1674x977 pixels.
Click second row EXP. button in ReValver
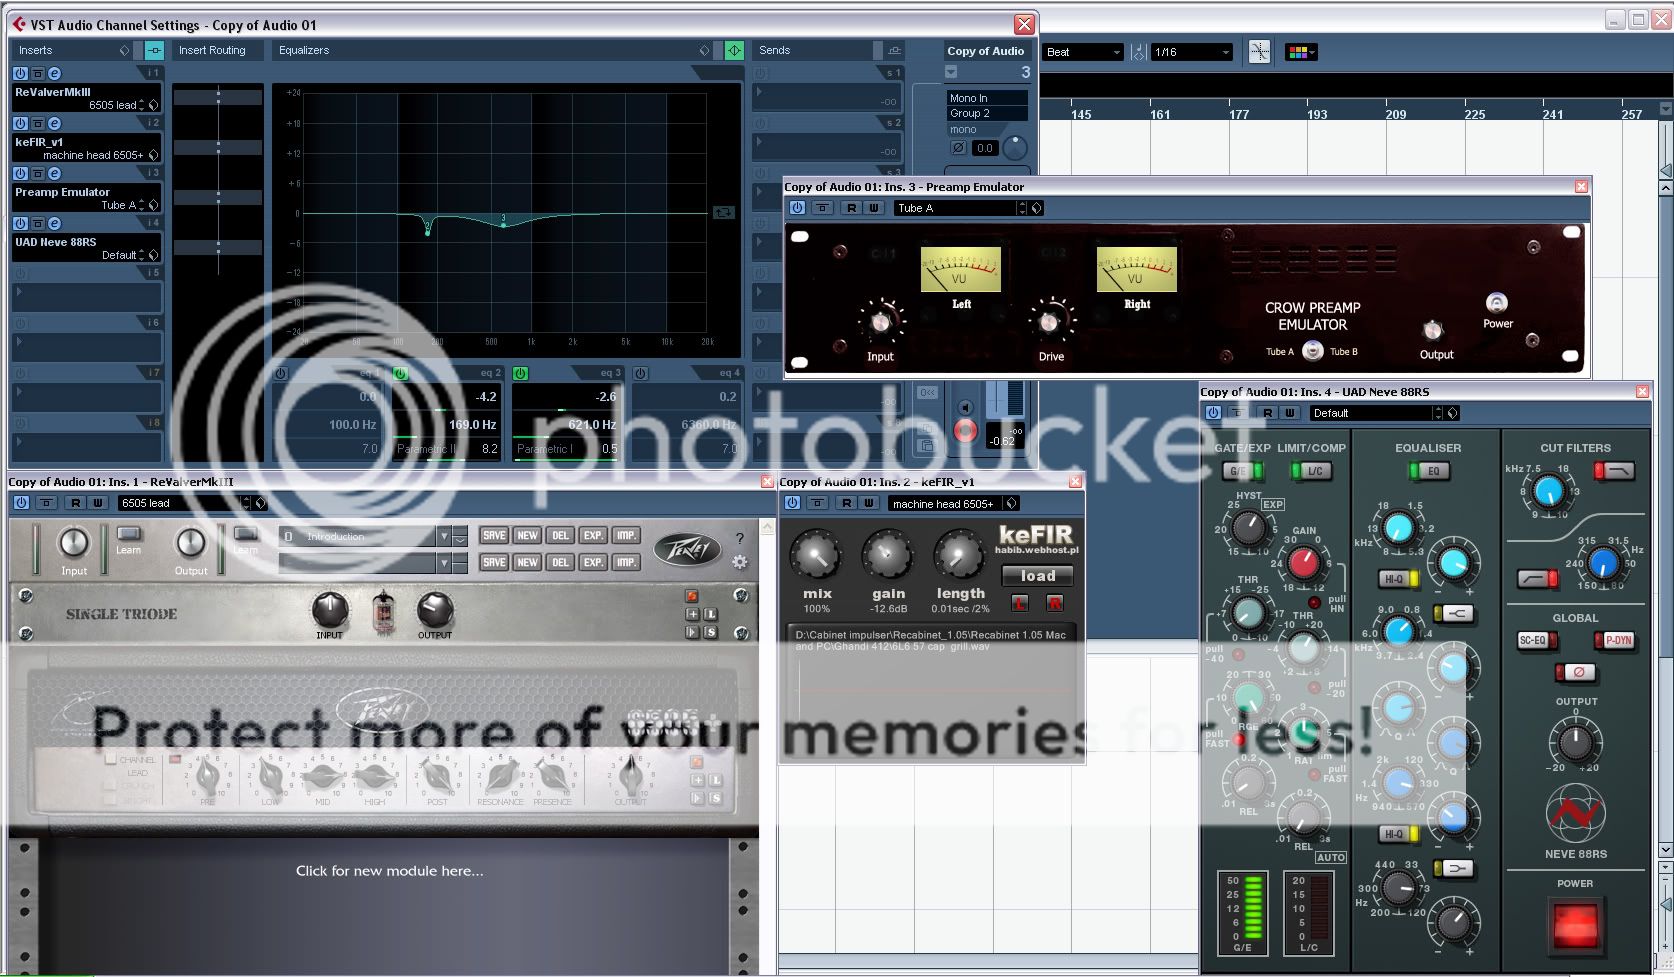(593, 562)
